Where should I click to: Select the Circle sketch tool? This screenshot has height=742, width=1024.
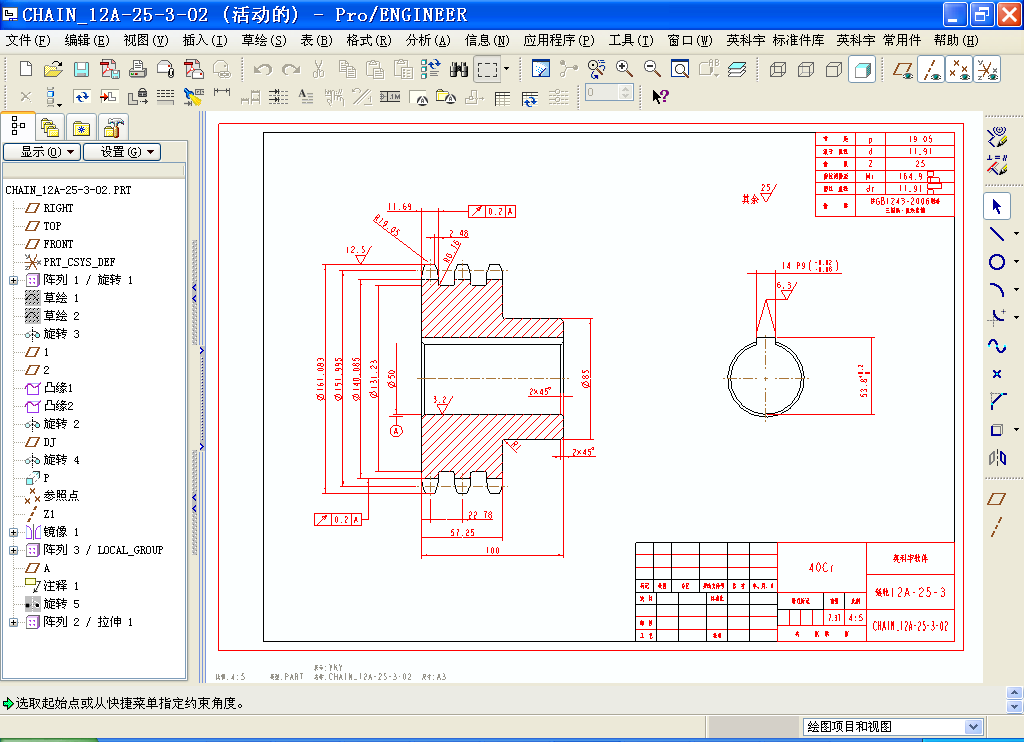pyautogui.click(x=997, y=262)
